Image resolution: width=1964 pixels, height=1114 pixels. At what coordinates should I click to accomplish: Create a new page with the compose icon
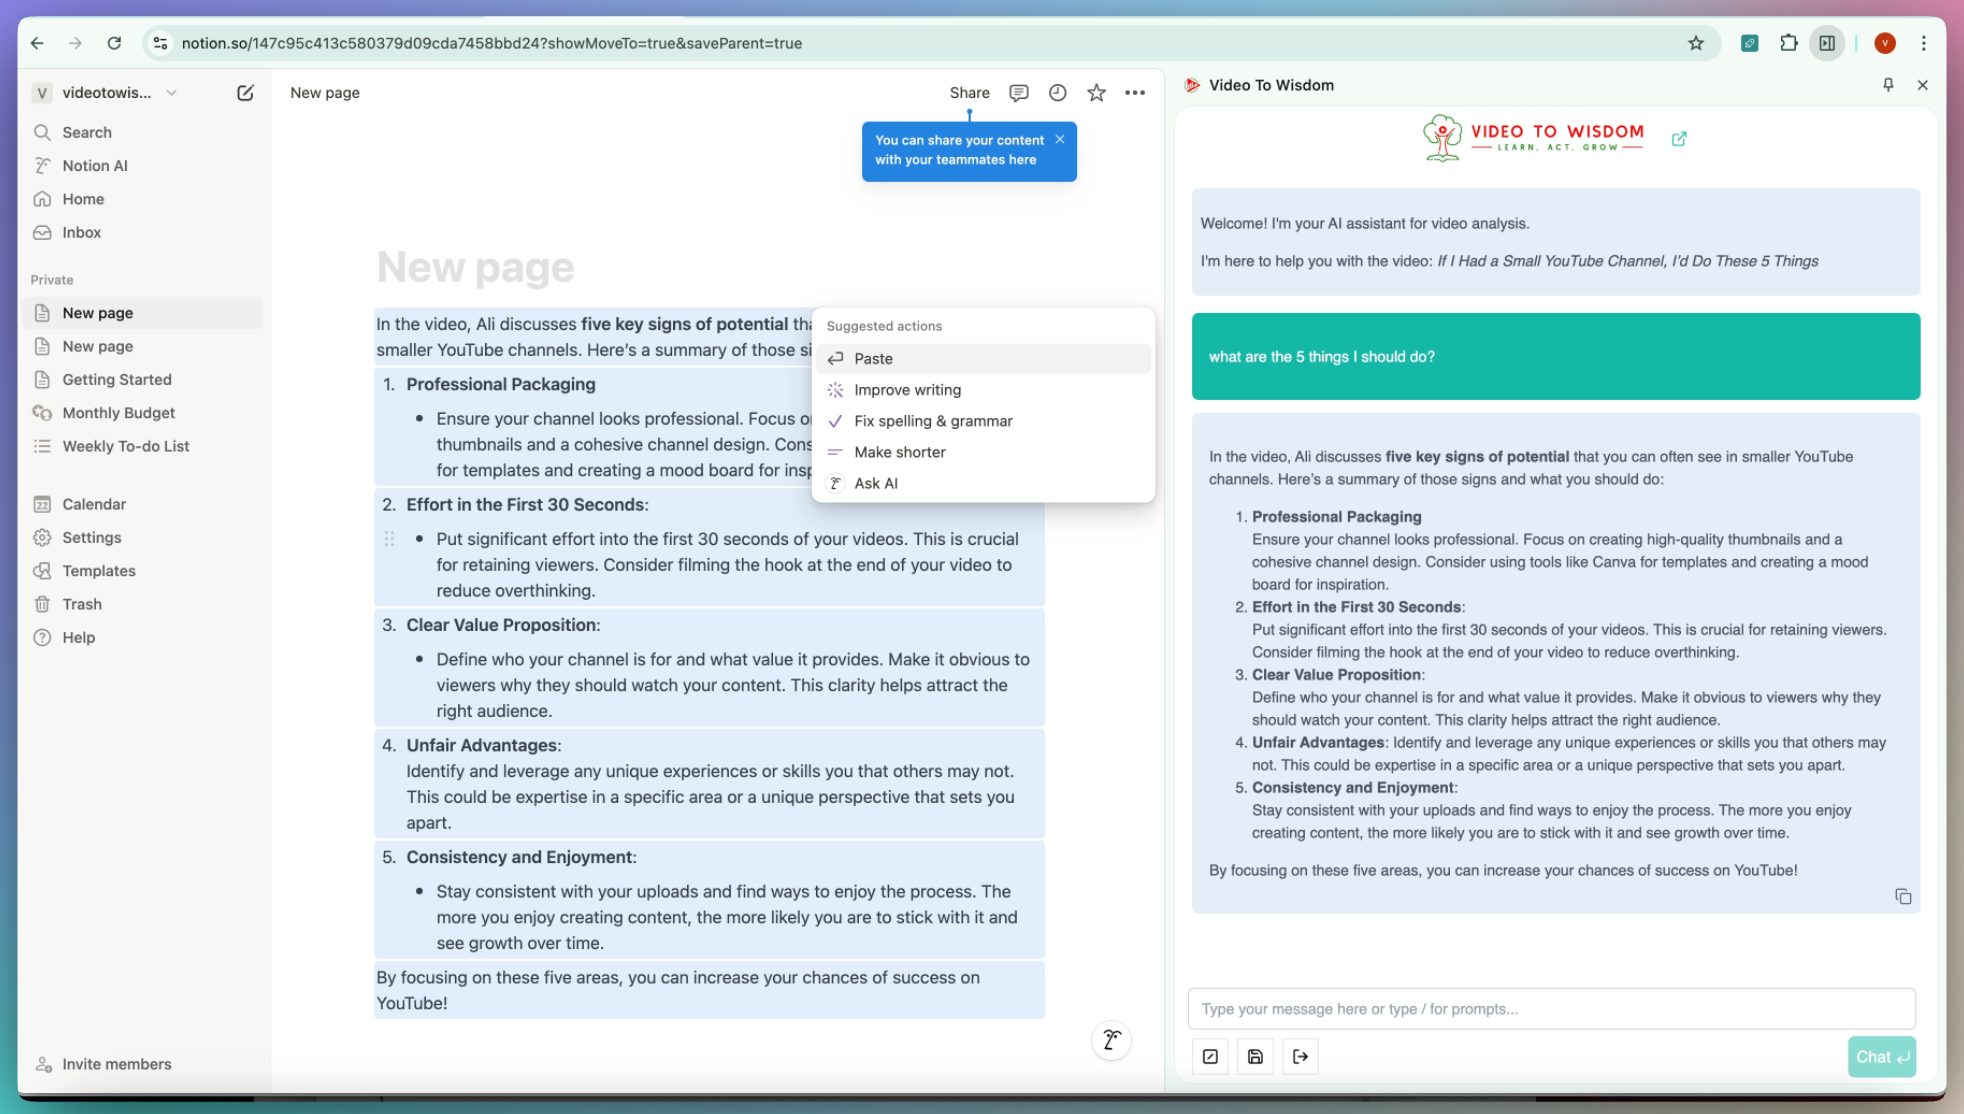coord(245,93)
